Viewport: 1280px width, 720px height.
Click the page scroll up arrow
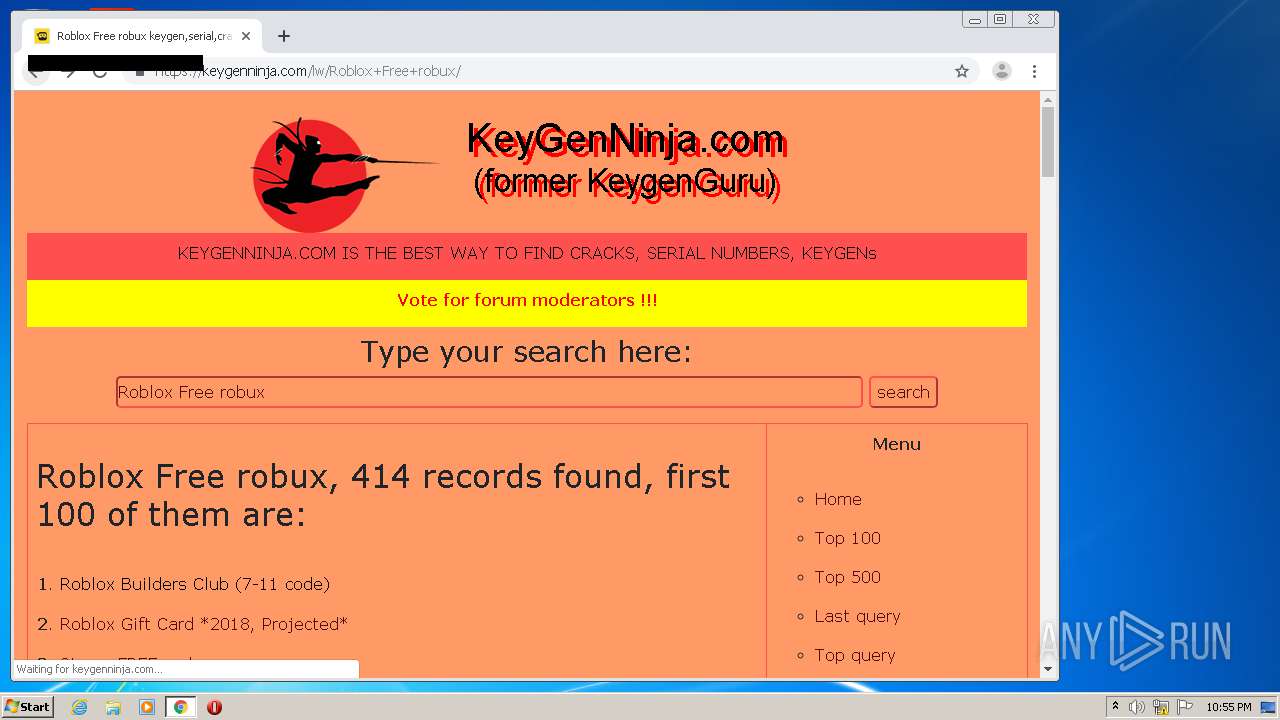[x=1048, y=100]
